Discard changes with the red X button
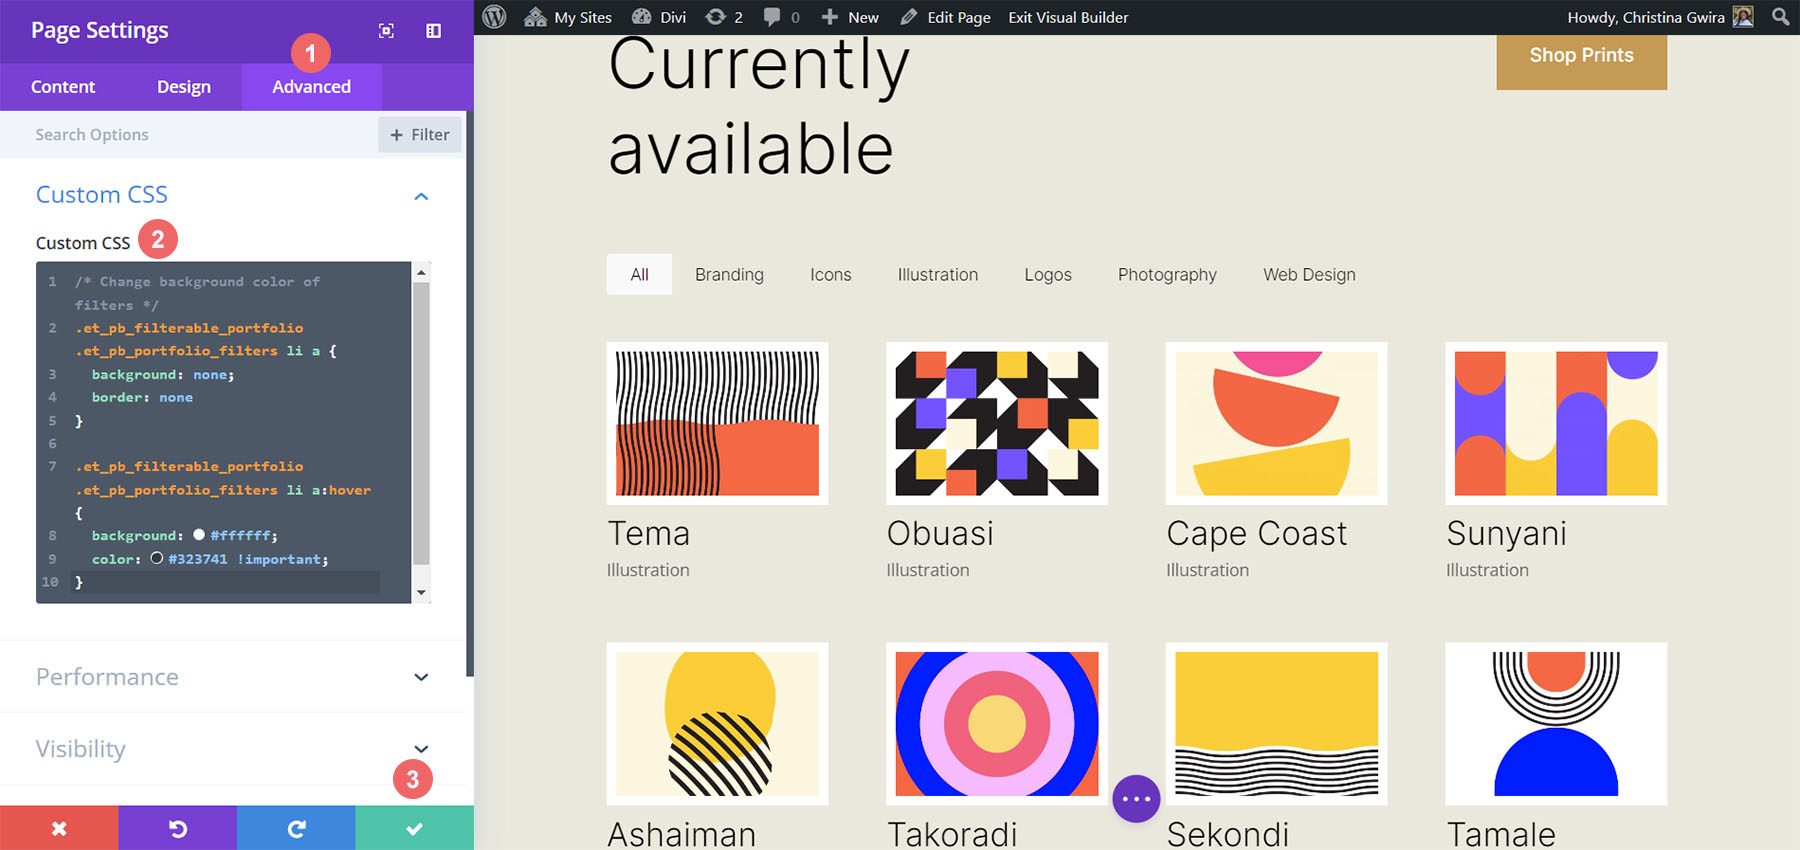 coord(59,828)
